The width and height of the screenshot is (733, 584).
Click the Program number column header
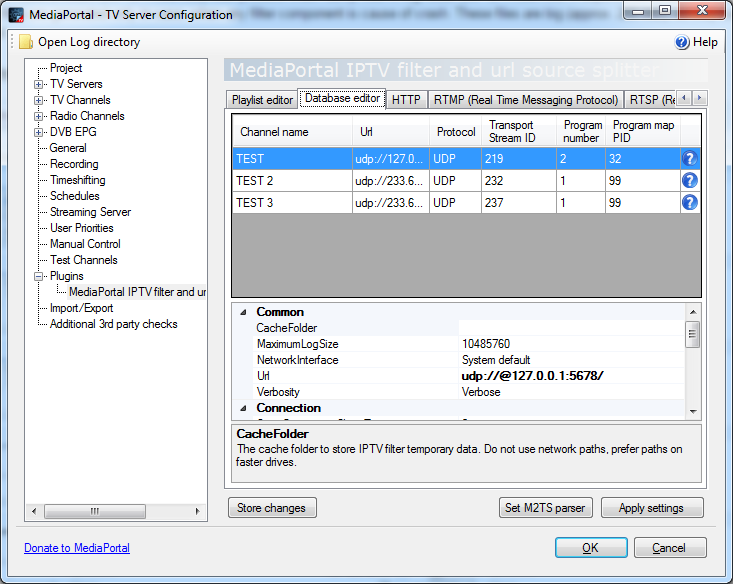coord(581,131)
